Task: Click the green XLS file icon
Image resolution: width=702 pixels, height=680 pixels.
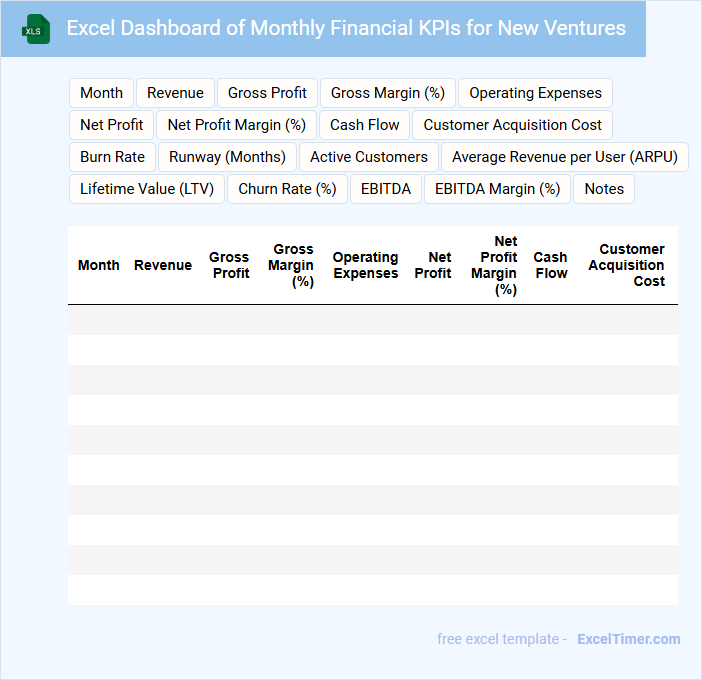Action: tap(37, 29)
